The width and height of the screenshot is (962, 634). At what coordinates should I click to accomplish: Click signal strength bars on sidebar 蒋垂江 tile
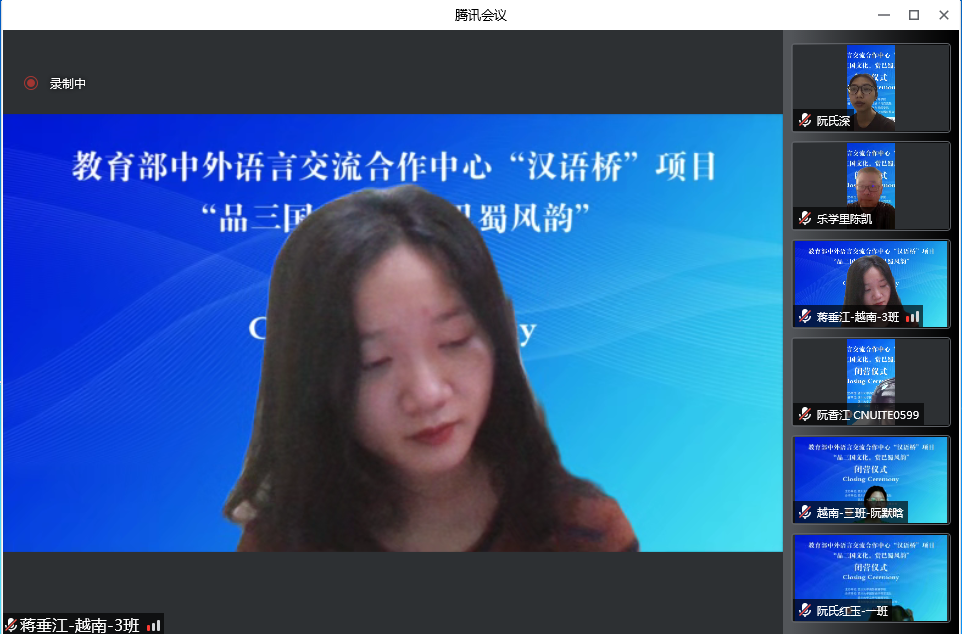[x=913, y=317]
